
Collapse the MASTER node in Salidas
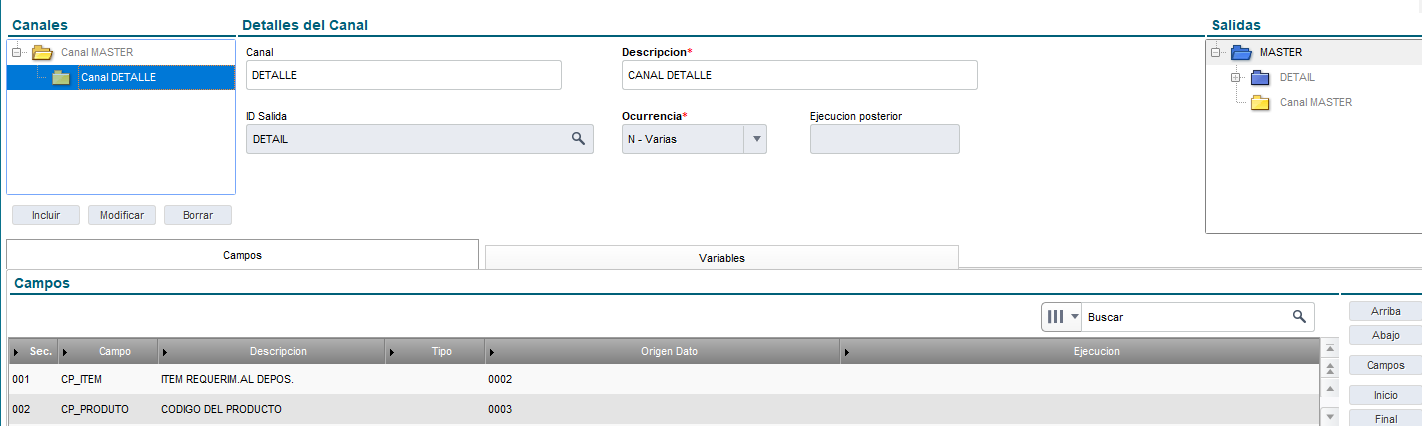pyautogui.click(x=1215, y=52)
